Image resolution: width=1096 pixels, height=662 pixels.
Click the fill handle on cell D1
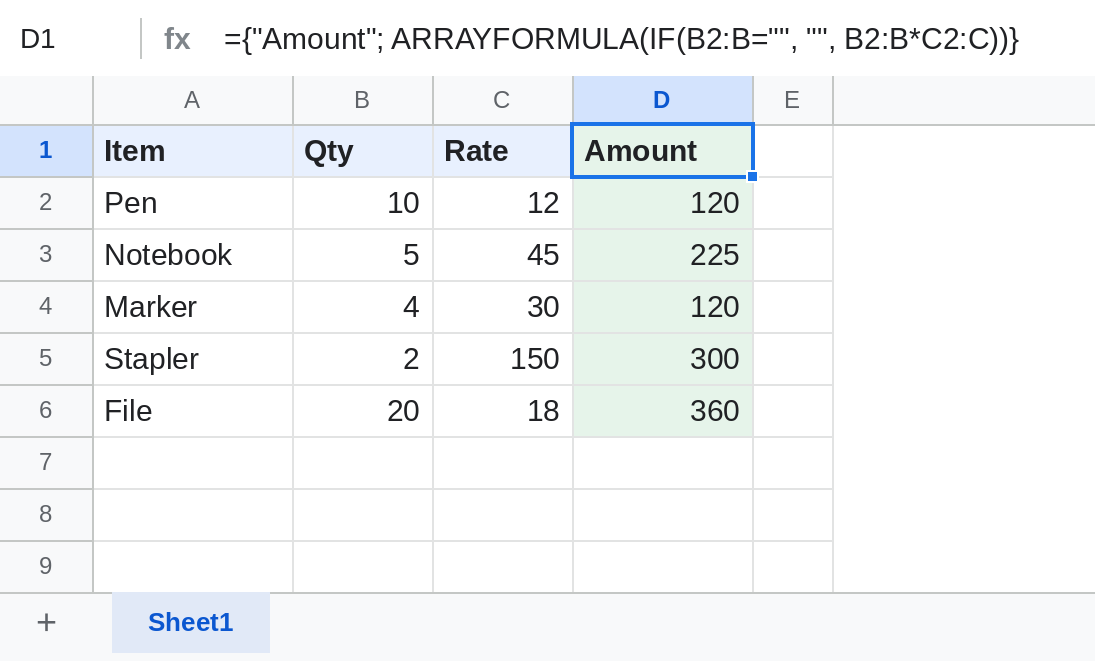pos(752,176)
